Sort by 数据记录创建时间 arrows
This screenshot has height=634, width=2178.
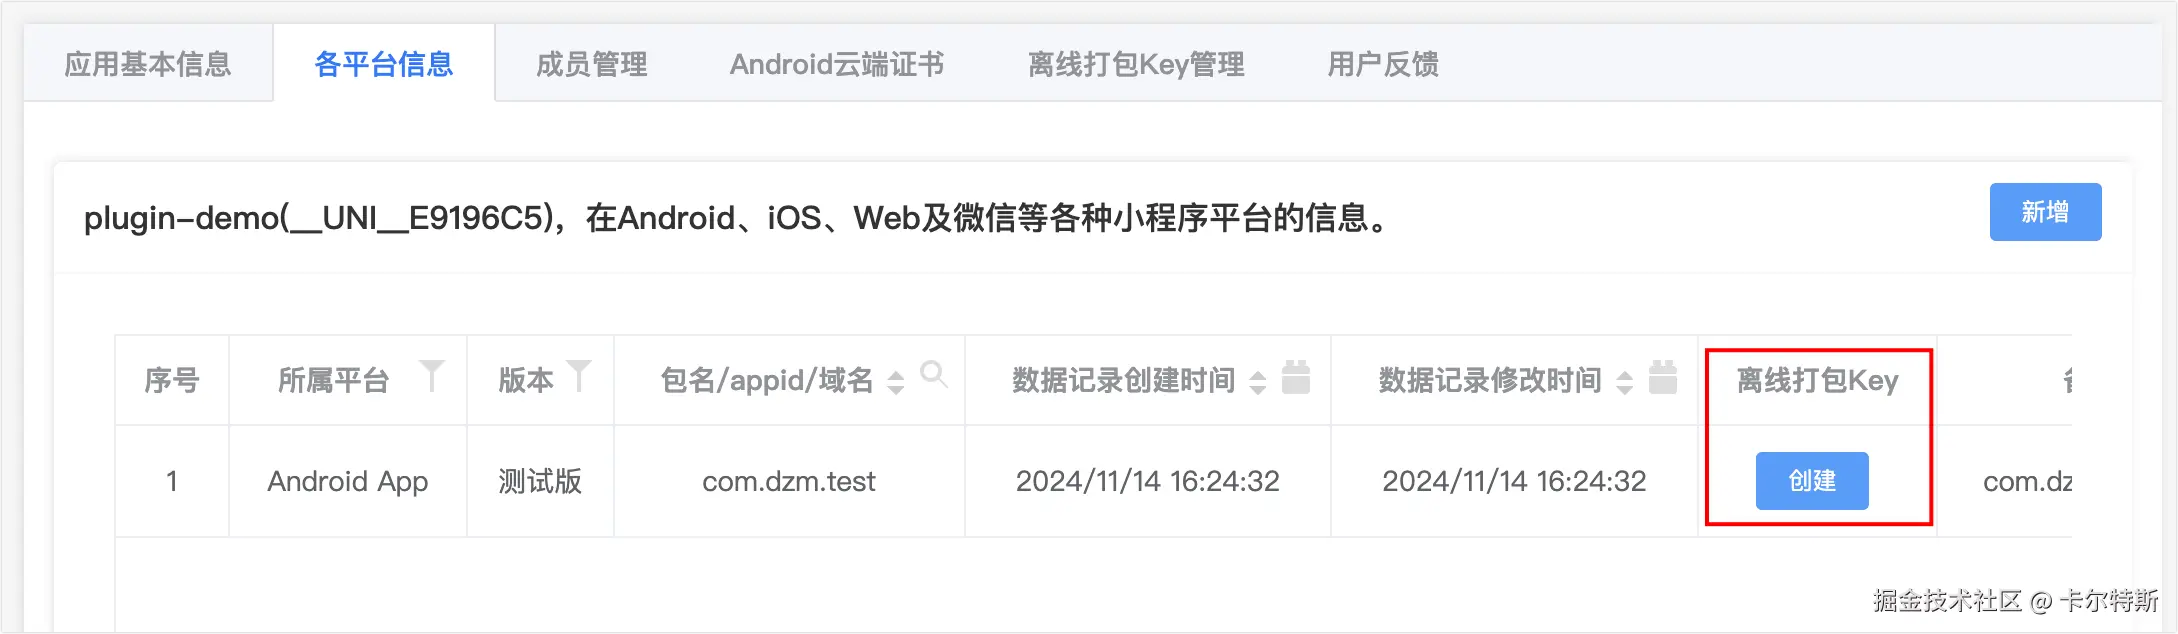point(1258,382)
